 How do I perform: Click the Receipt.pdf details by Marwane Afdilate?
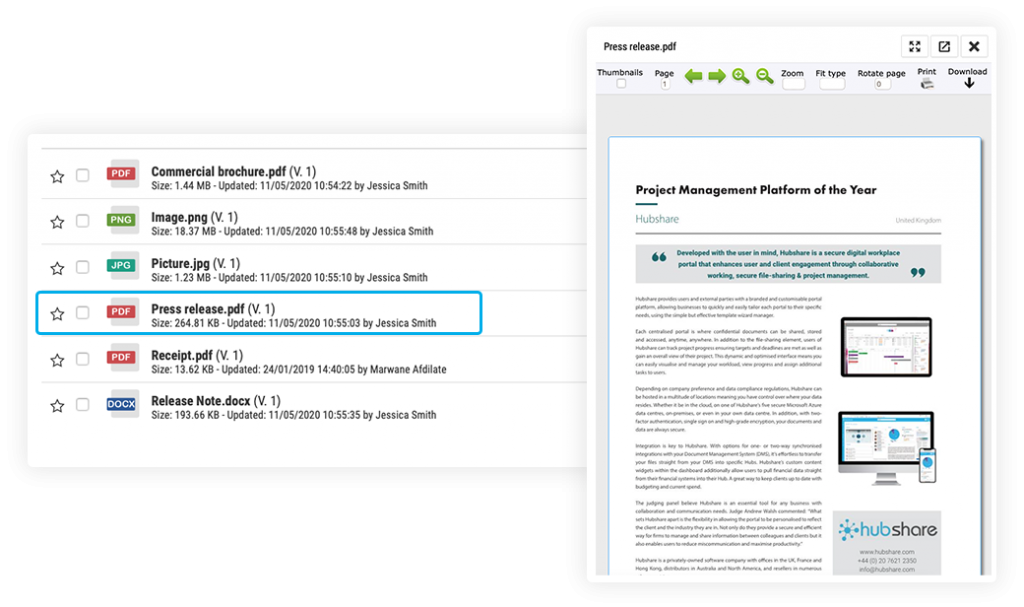(298, 370)
